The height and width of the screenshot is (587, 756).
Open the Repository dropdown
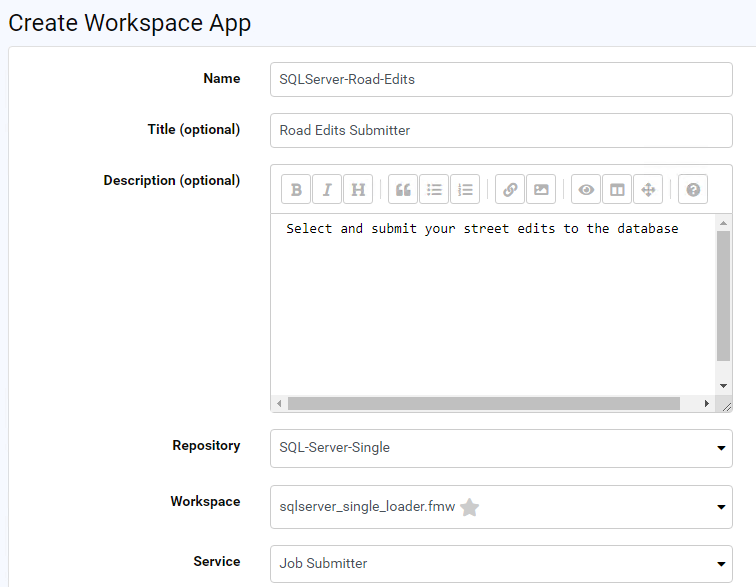[x=500, y=448]
